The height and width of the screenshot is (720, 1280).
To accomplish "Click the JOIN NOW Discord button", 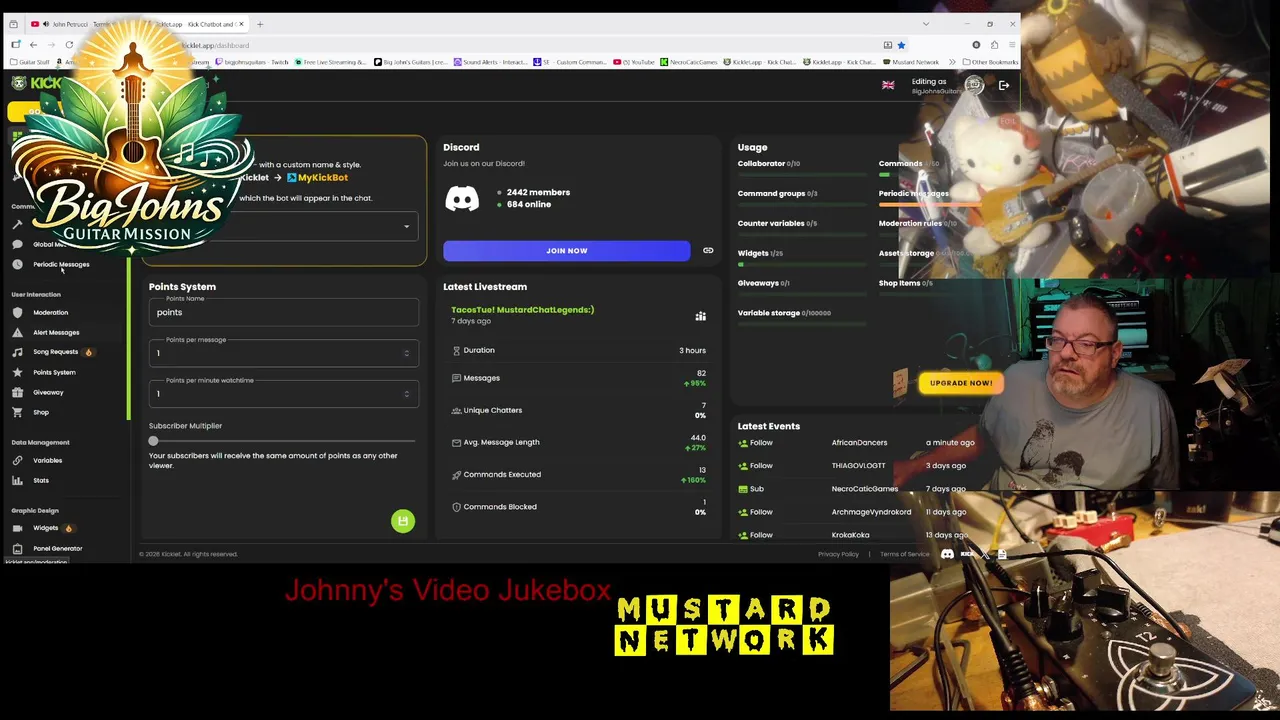I will 567,250.
